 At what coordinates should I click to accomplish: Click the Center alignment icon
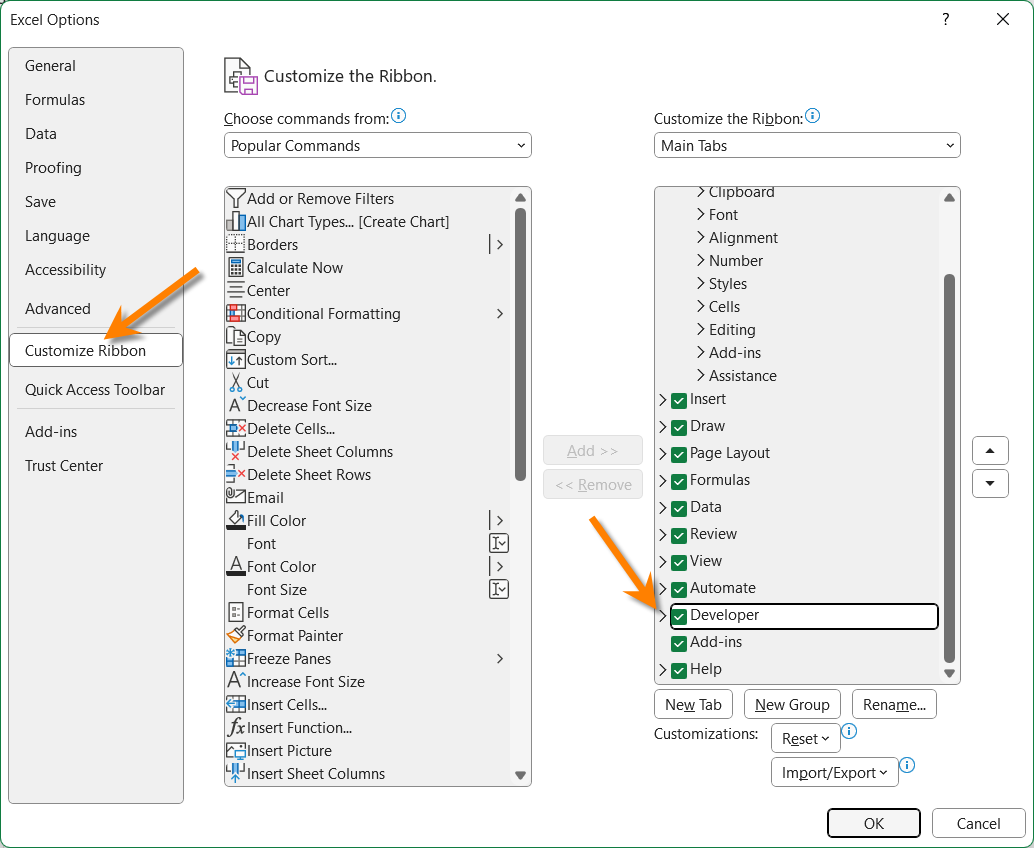235,291
